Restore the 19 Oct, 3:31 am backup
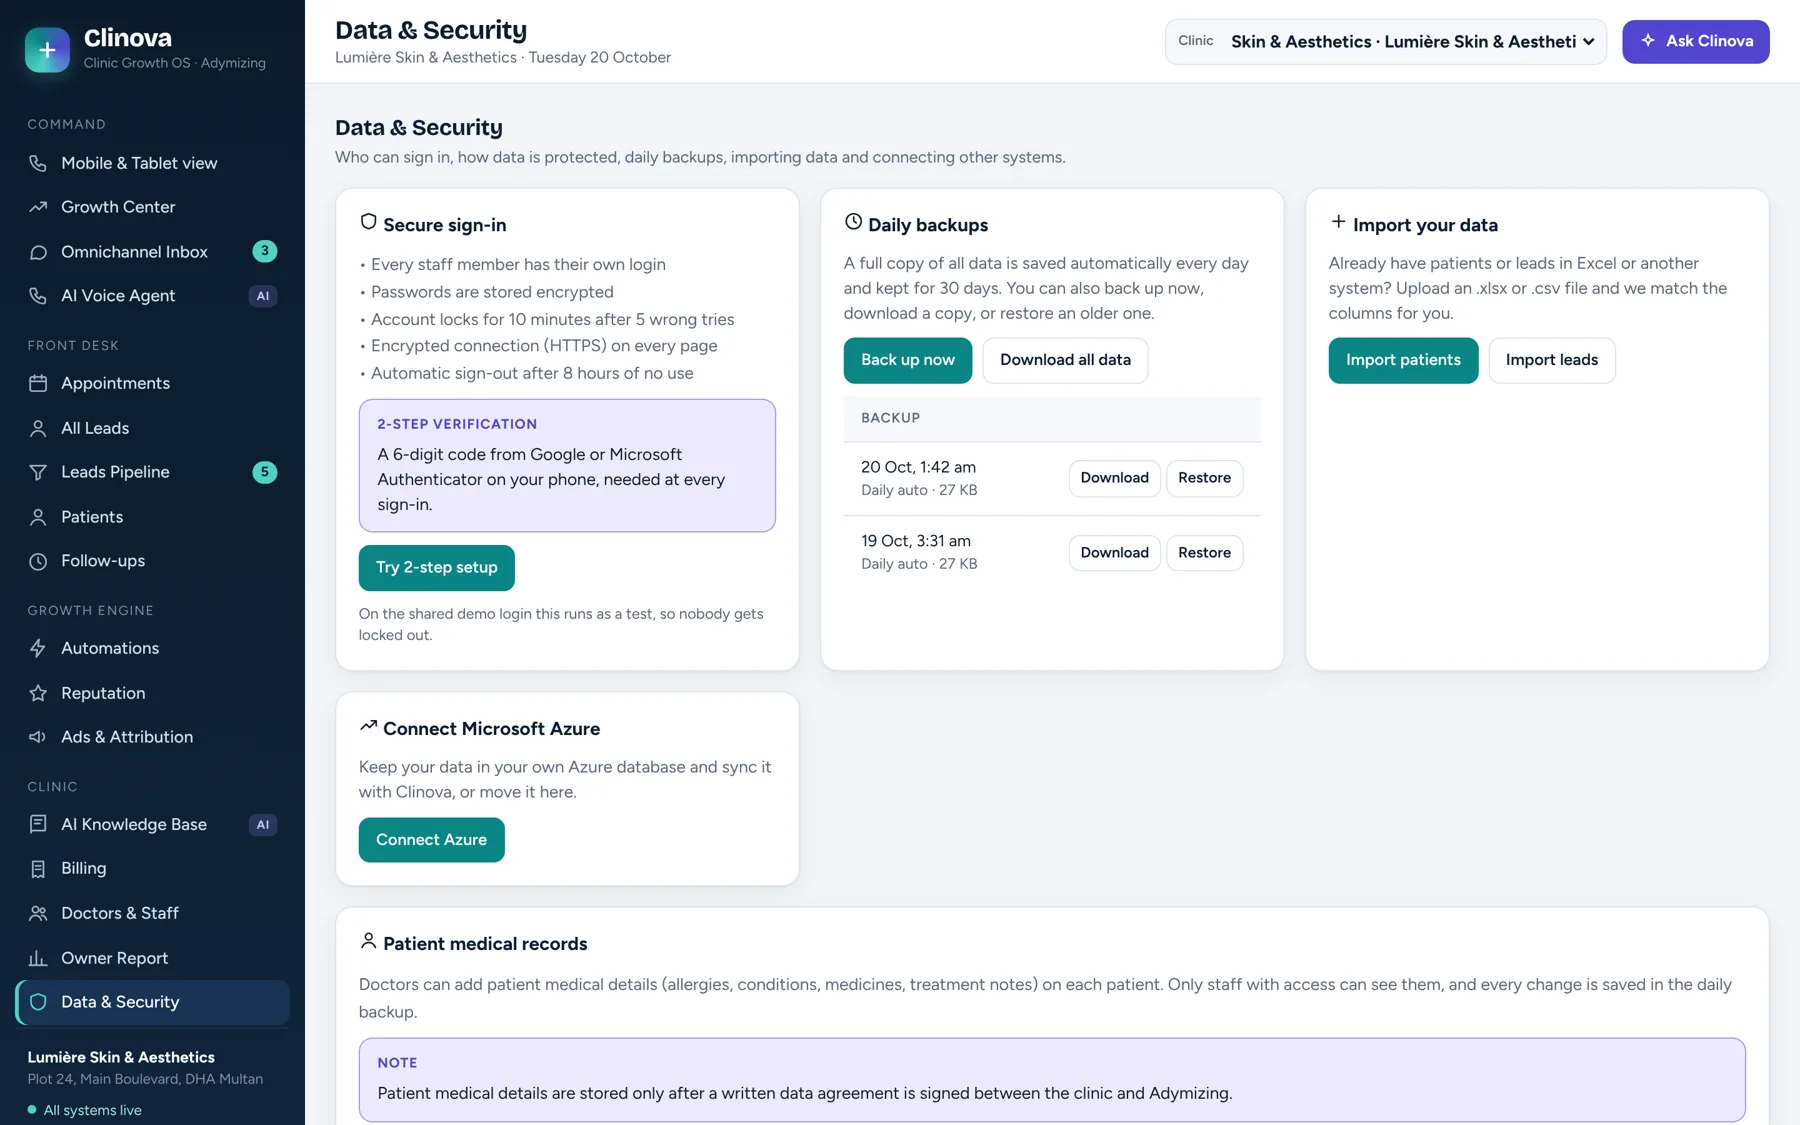This screenshot has width=1800, height=1125. tap(1204, 553)
